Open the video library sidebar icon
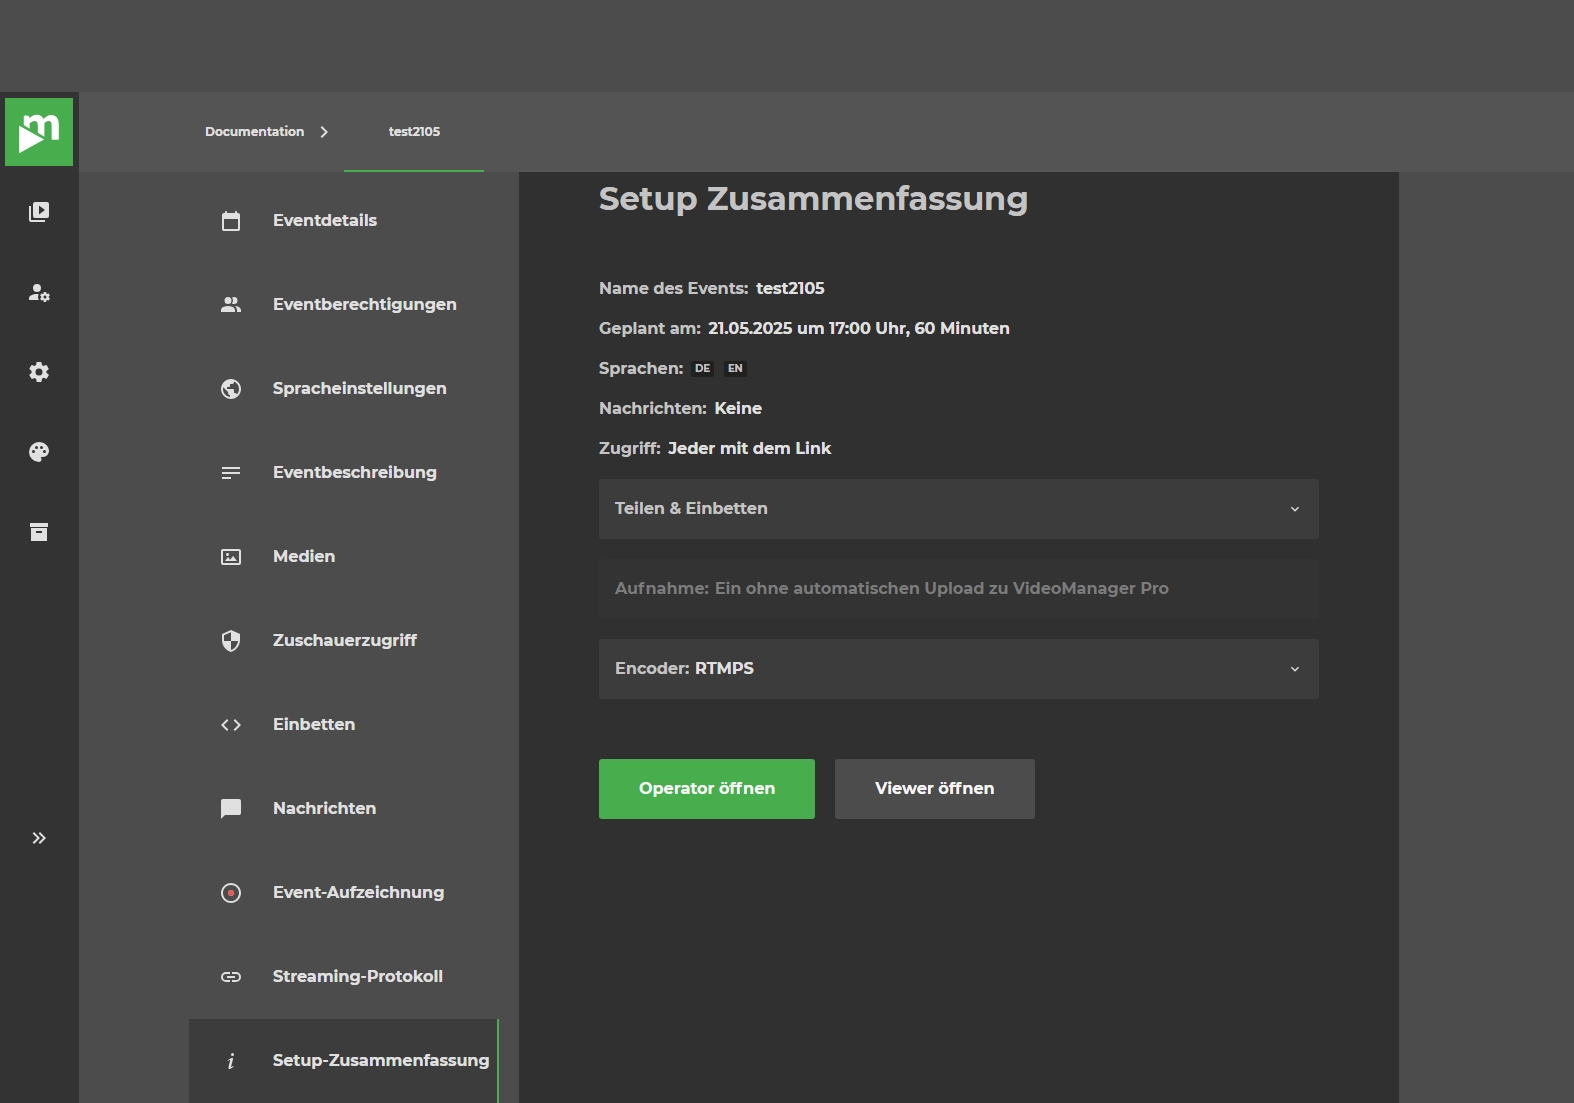The image size is (1574, 1103). click(39, 212)
